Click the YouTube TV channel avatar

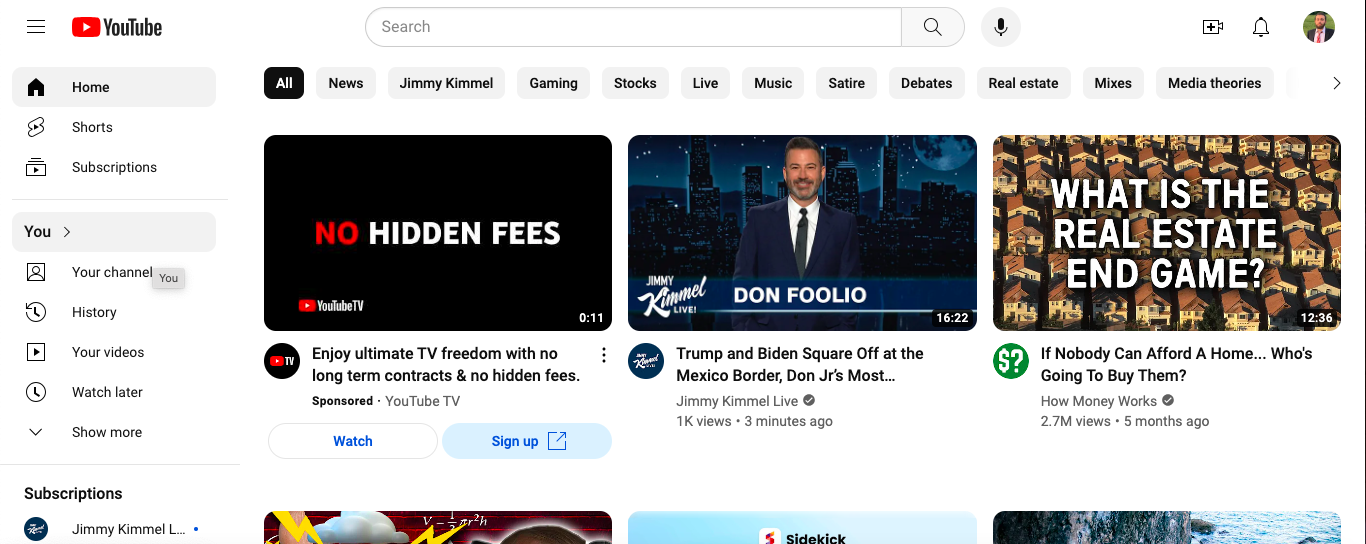(282, 361)
